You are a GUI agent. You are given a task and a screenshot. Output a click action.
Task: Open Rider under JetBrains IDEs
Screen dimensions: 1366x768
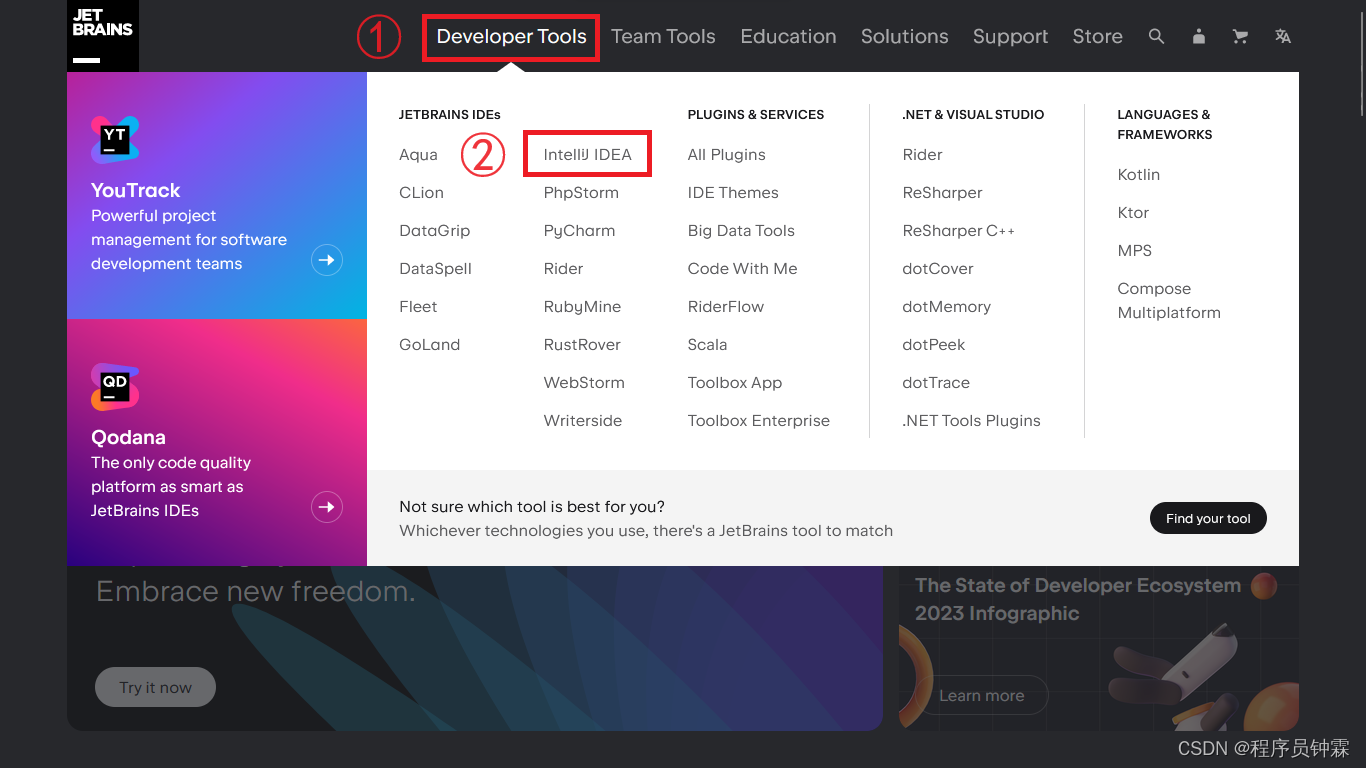coord(563,269)
